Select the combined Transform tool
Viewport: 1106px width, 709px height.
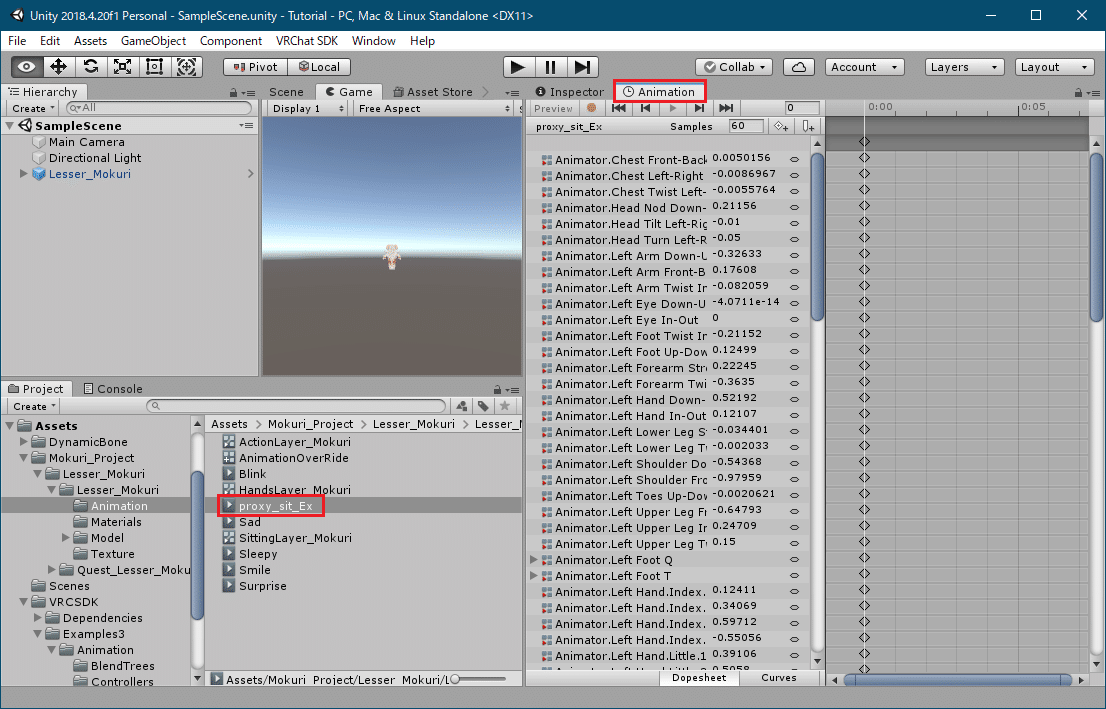click(186, 67)
